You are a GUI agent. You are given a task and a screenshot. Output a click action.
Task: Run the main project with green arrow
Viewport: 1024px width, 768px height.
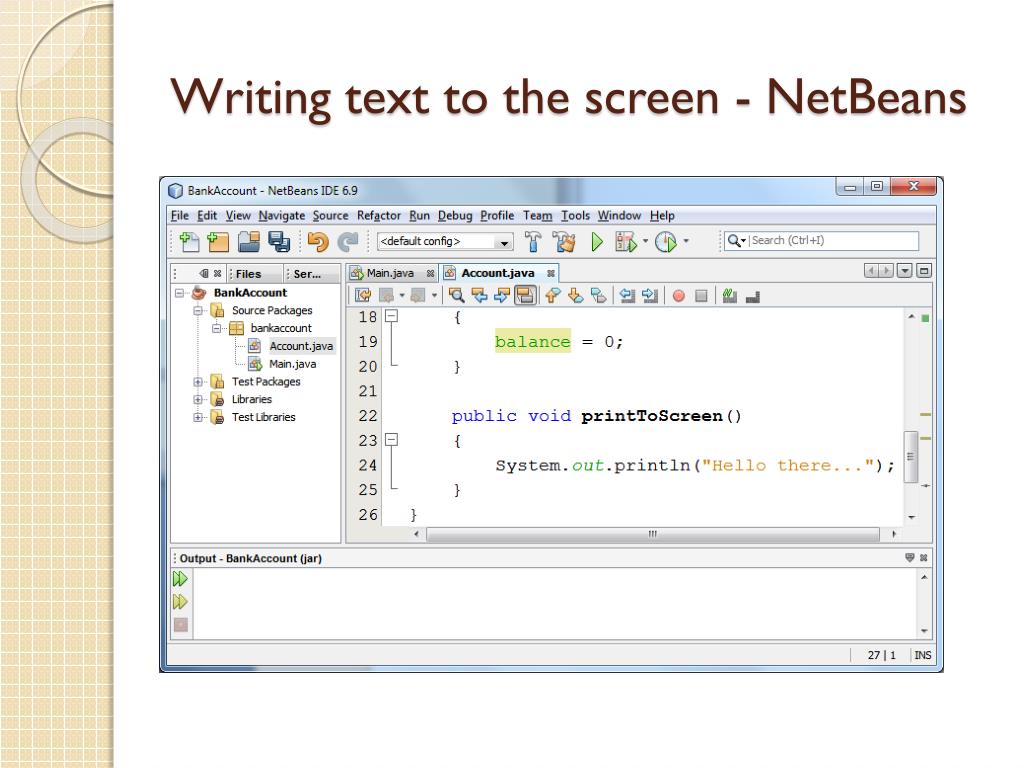point(597,242)
